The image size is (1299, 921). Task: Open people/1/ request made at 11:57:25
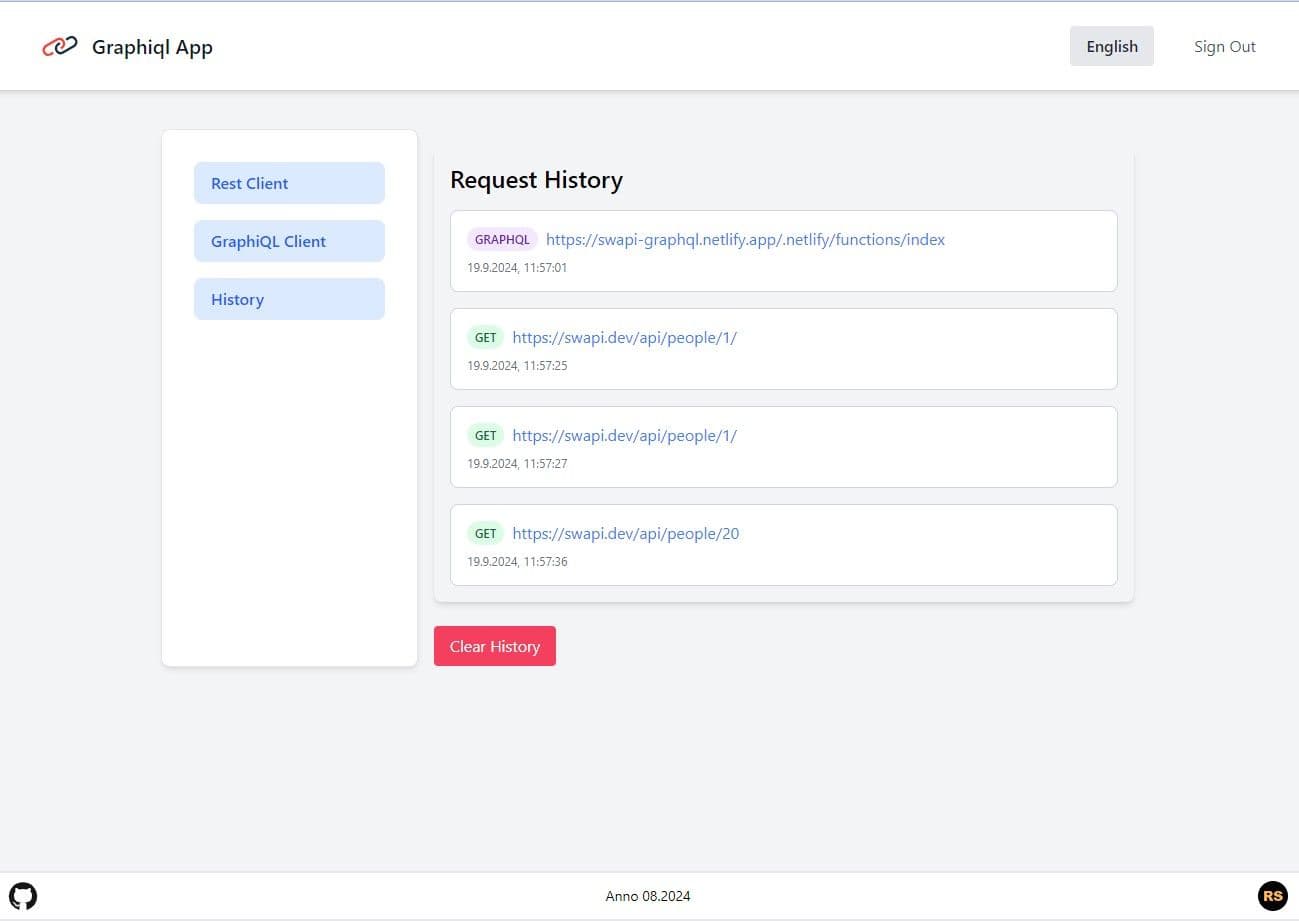pyautogui.click(x=624, y=338)
